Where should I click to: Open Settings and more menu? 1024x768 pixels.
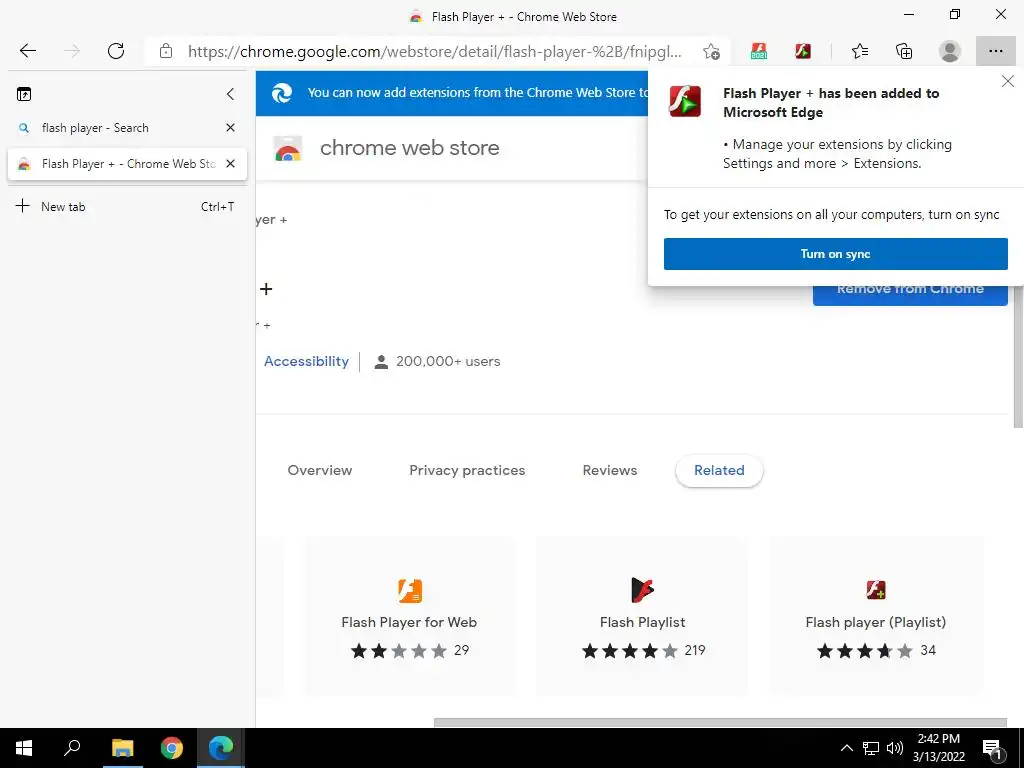pos(995,51)
